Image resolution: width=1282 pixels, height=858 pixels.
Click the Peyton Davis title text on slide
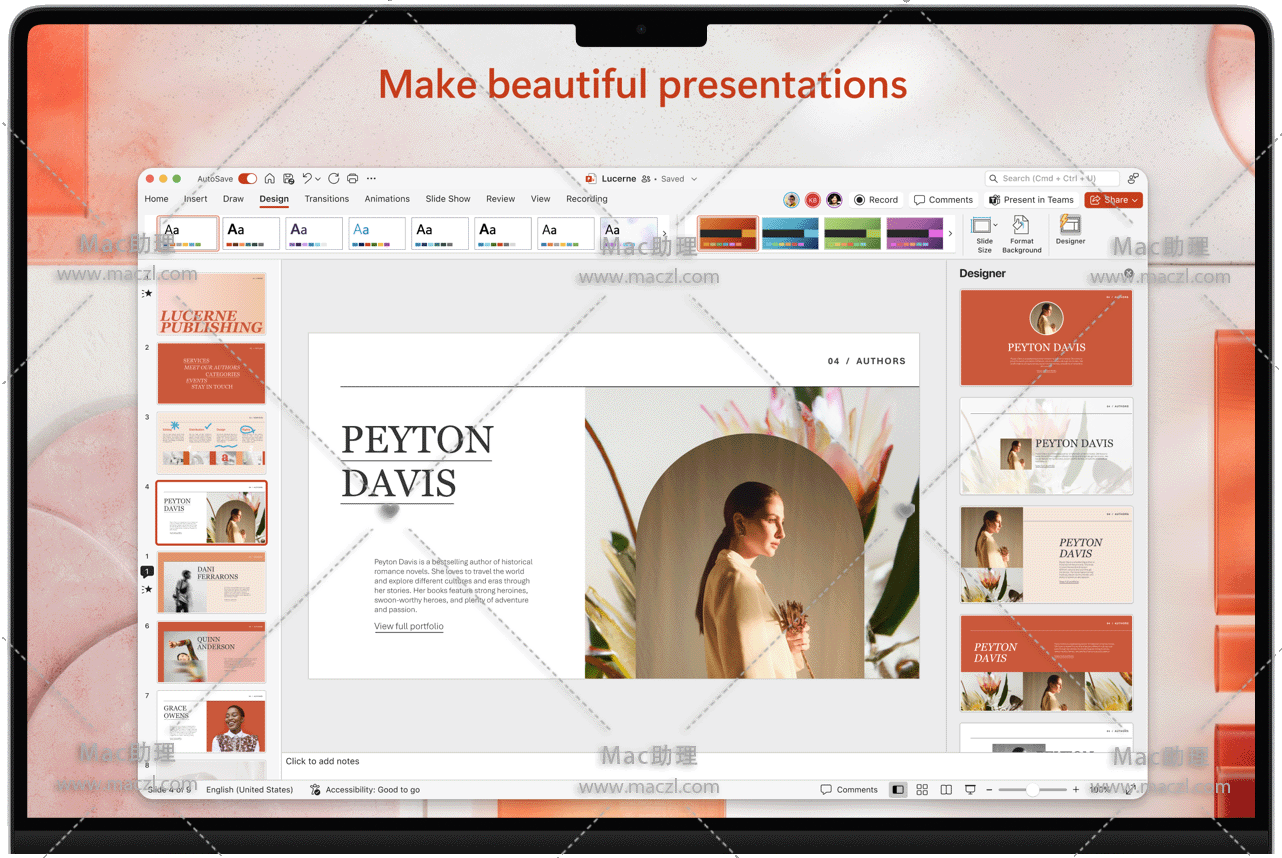417,461
